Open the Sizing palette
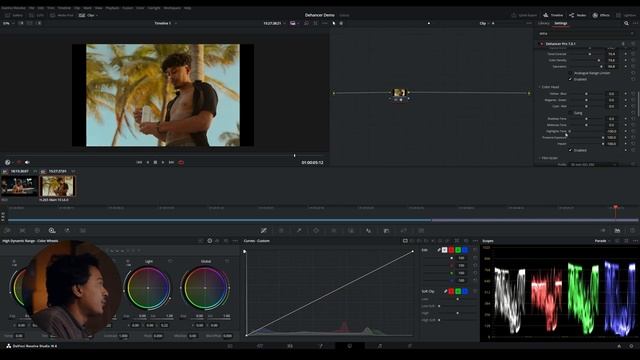The height and width of the screenshot is (360, 640). pos(404,231)
